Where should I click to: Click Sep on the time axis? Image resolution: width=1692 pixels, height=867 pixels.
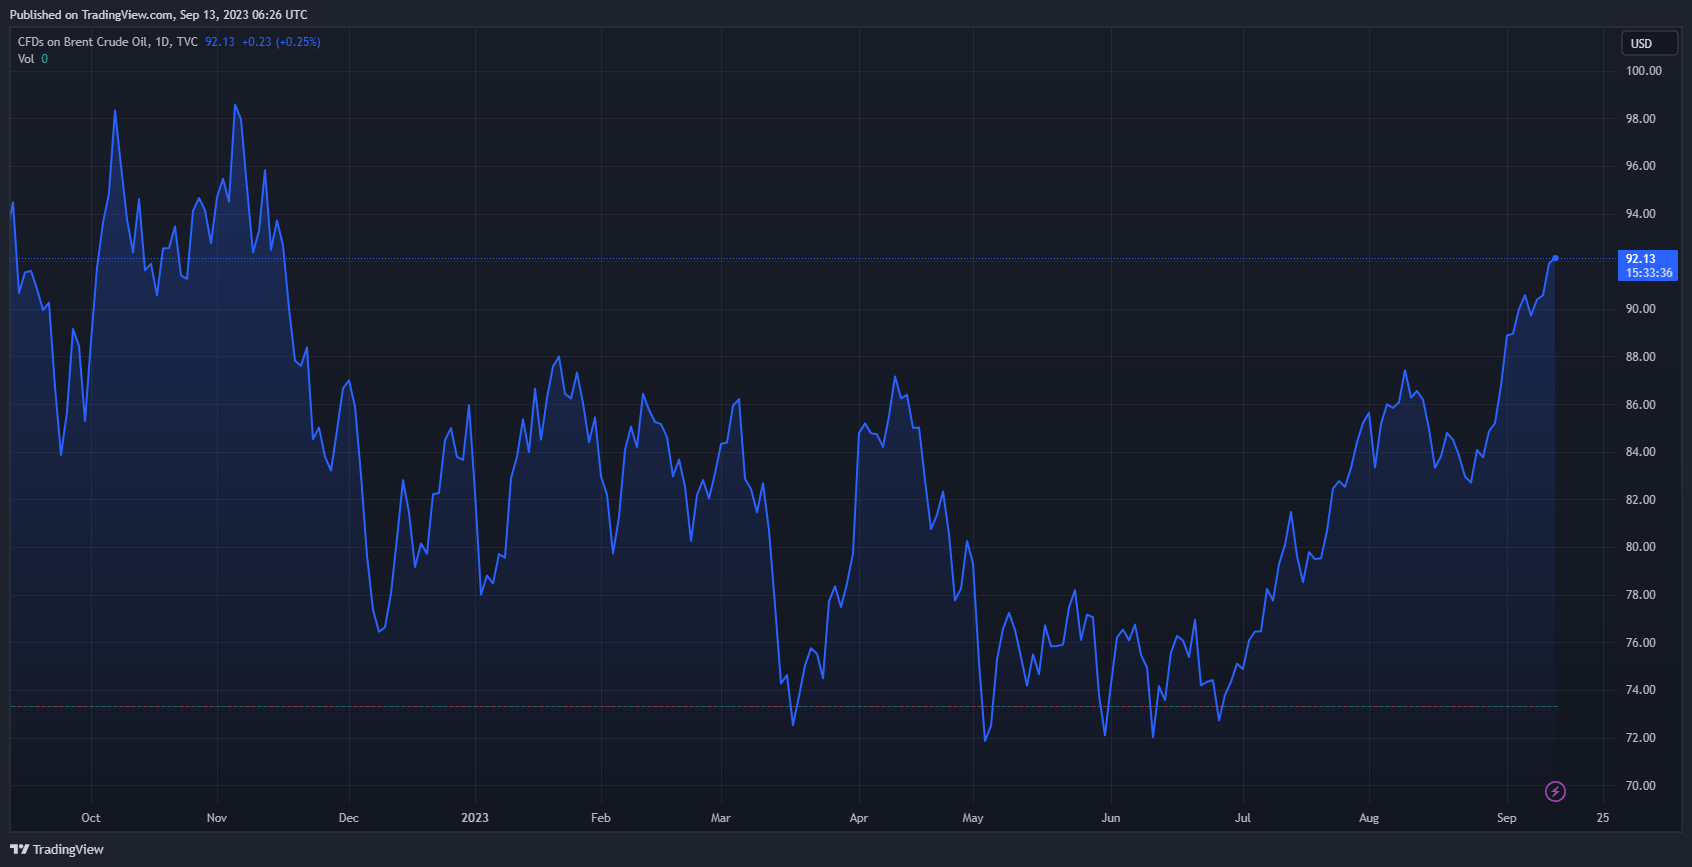[1506, 818]
